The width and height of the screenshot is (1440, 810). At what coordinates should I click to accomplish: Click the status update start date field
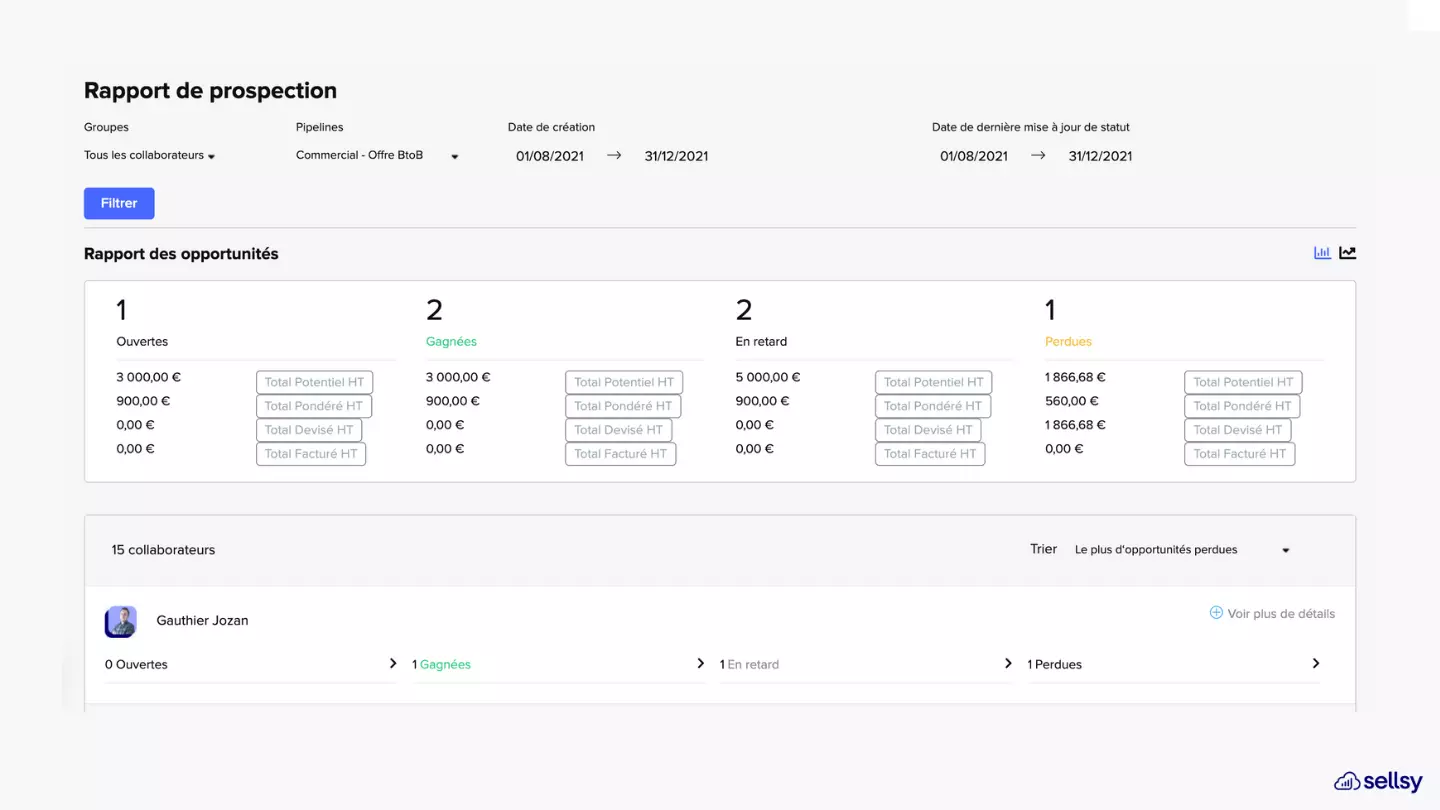point(974,156)
